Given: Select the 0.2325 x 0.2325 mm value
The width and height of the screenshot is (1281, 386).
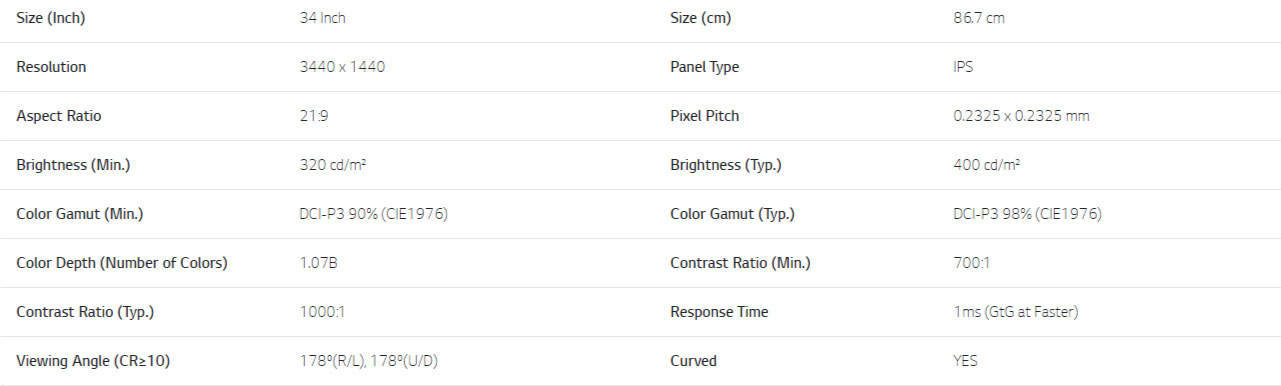Looking at the screenshot, I should tap(1021, 116).
